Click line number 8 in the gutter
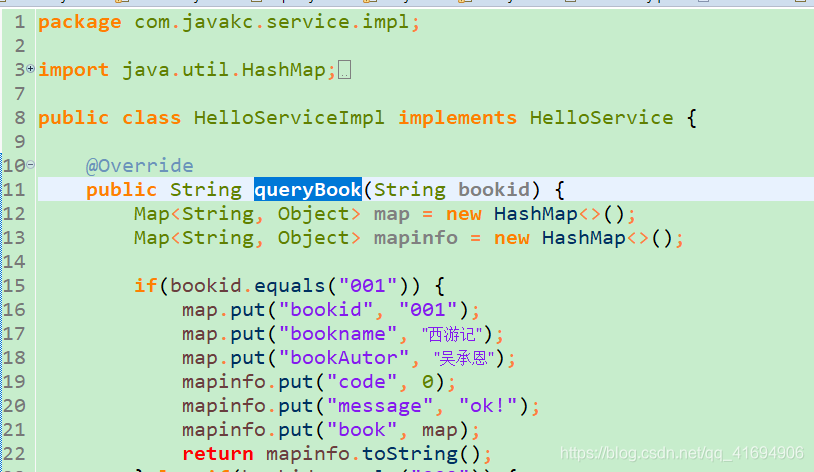Image resolution: width=814 pixels, height=472 pixels. 20,118
